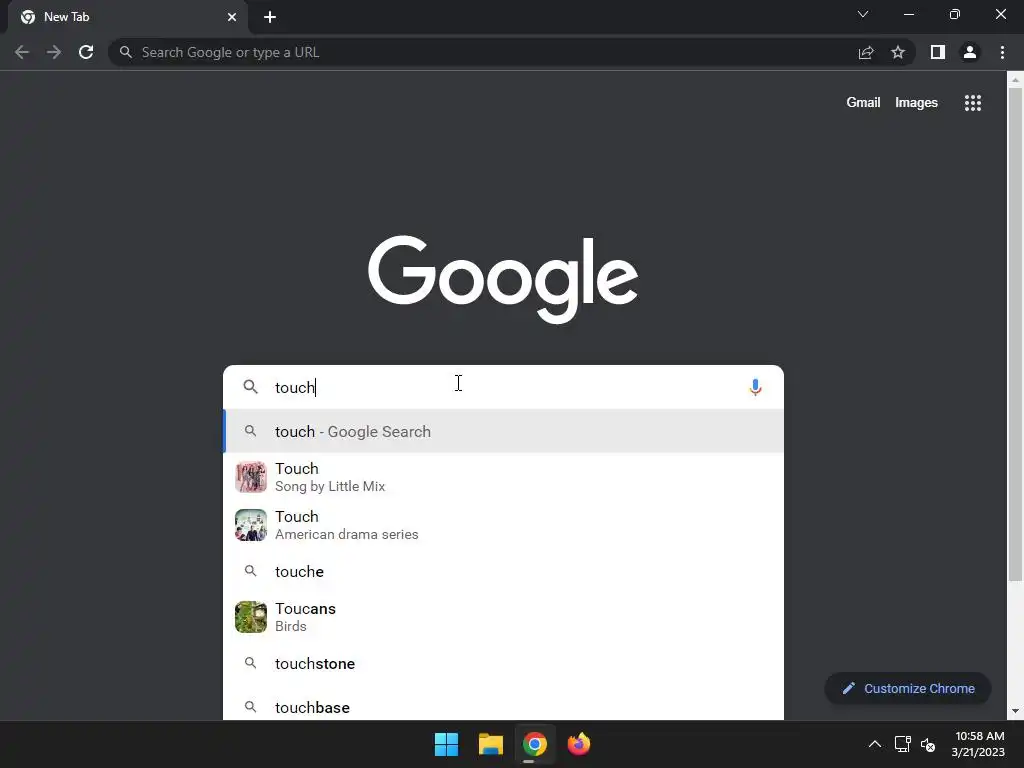Viewport: 1024px width, 768px height.
Task: Click the Touch drama series thumbnail
Action: 251,525
